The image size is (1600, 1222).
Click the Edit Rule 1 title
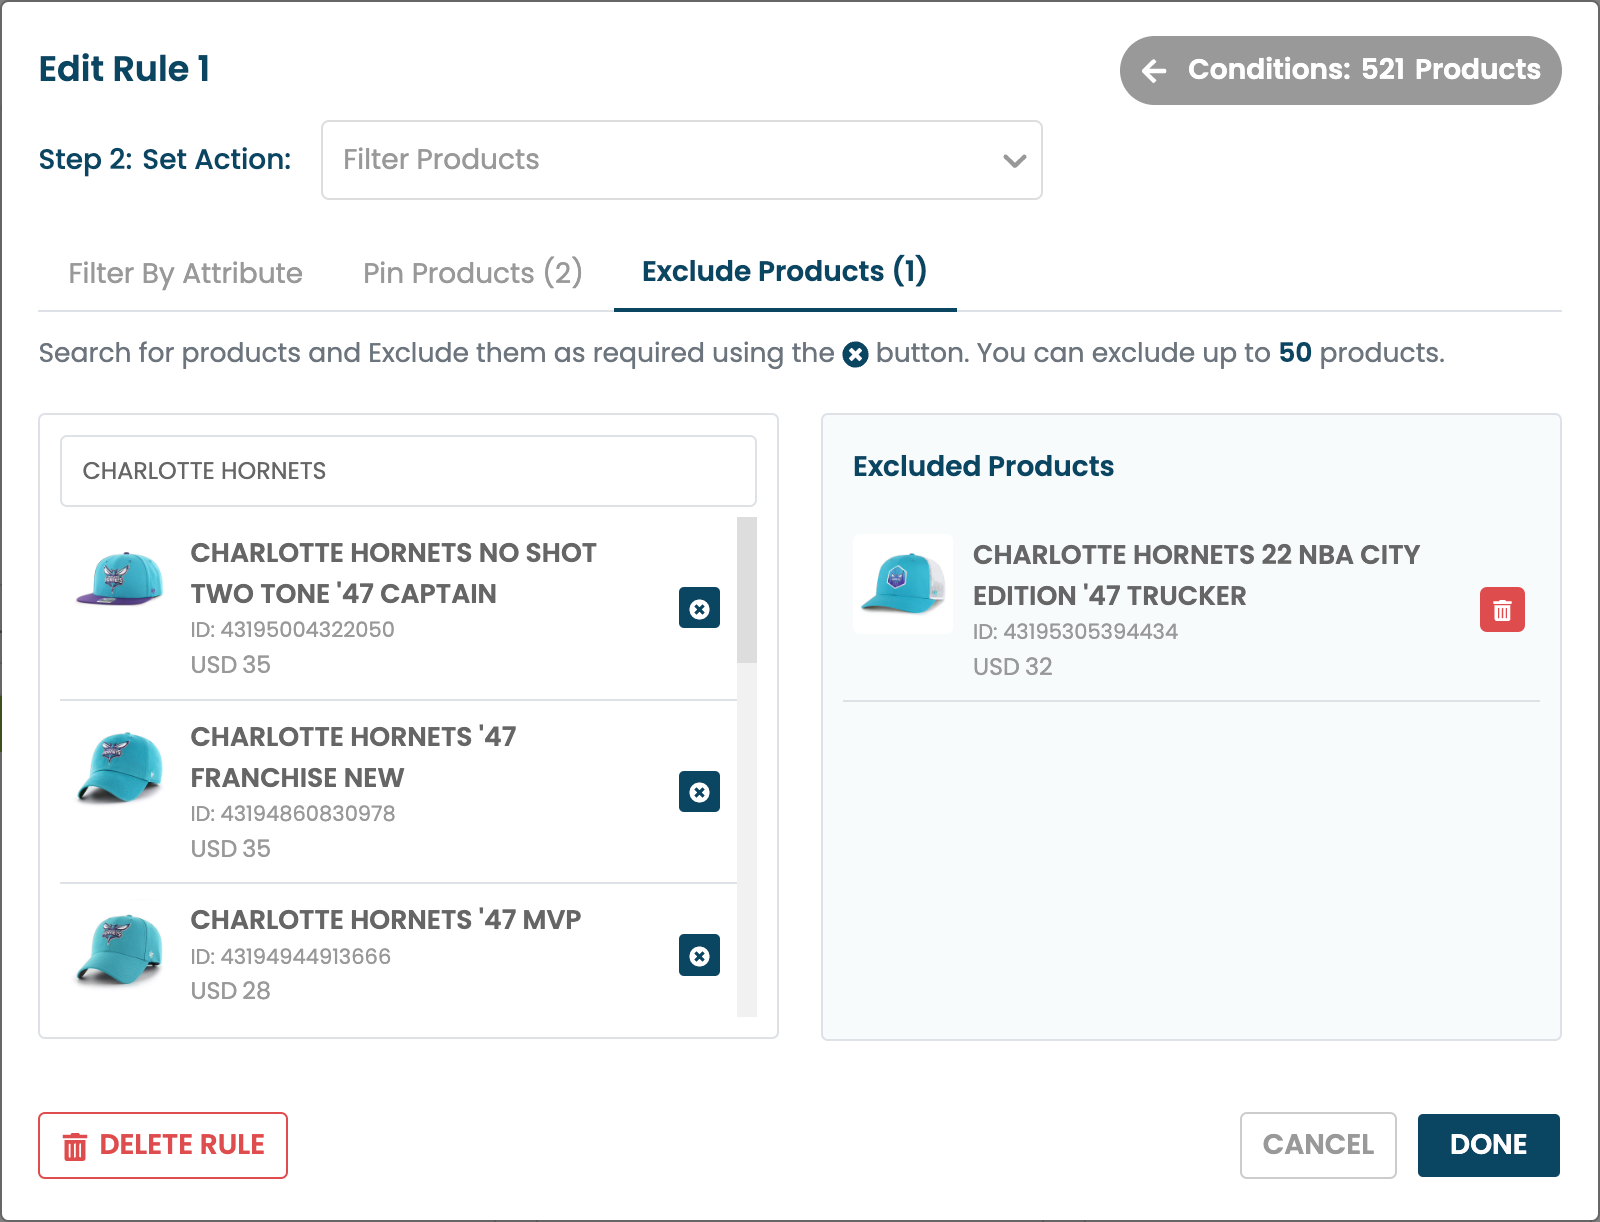pyautogui.click(x=124, y=69)
